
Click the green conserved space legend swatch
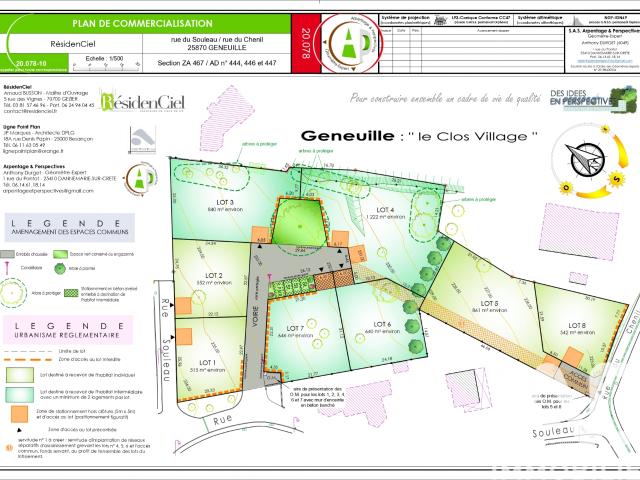(x=60, y=254)
